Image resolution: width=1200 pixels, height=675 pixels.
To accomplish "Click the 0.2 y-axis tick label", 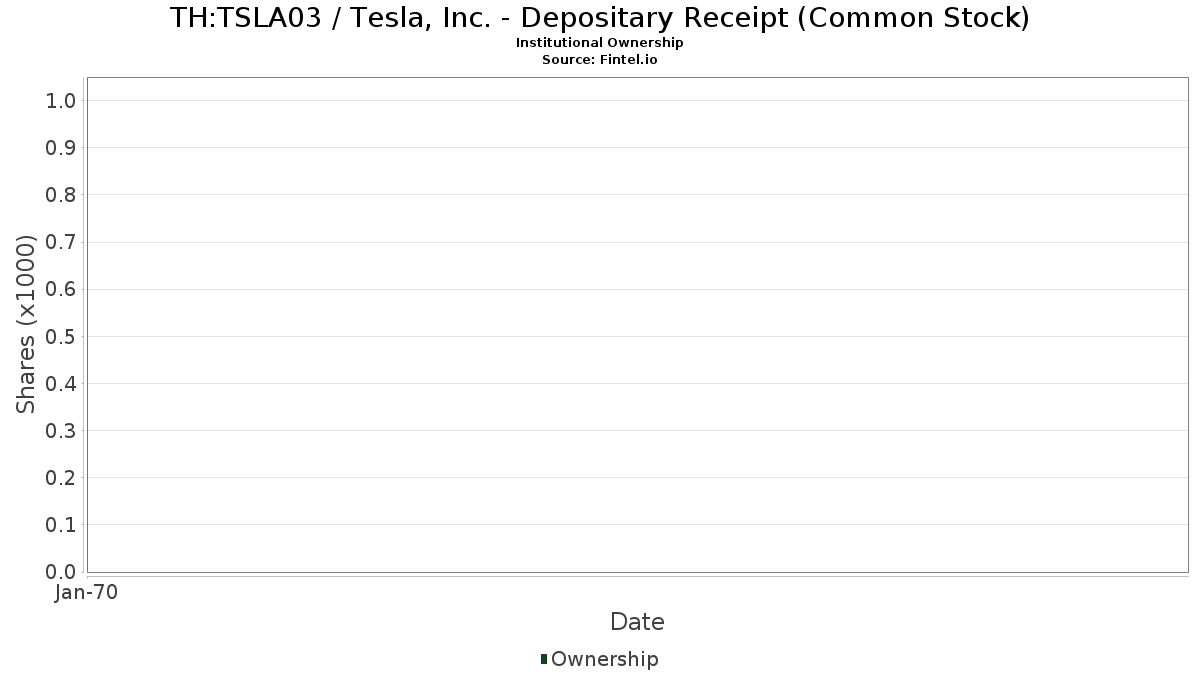I will tap(61, 478).
